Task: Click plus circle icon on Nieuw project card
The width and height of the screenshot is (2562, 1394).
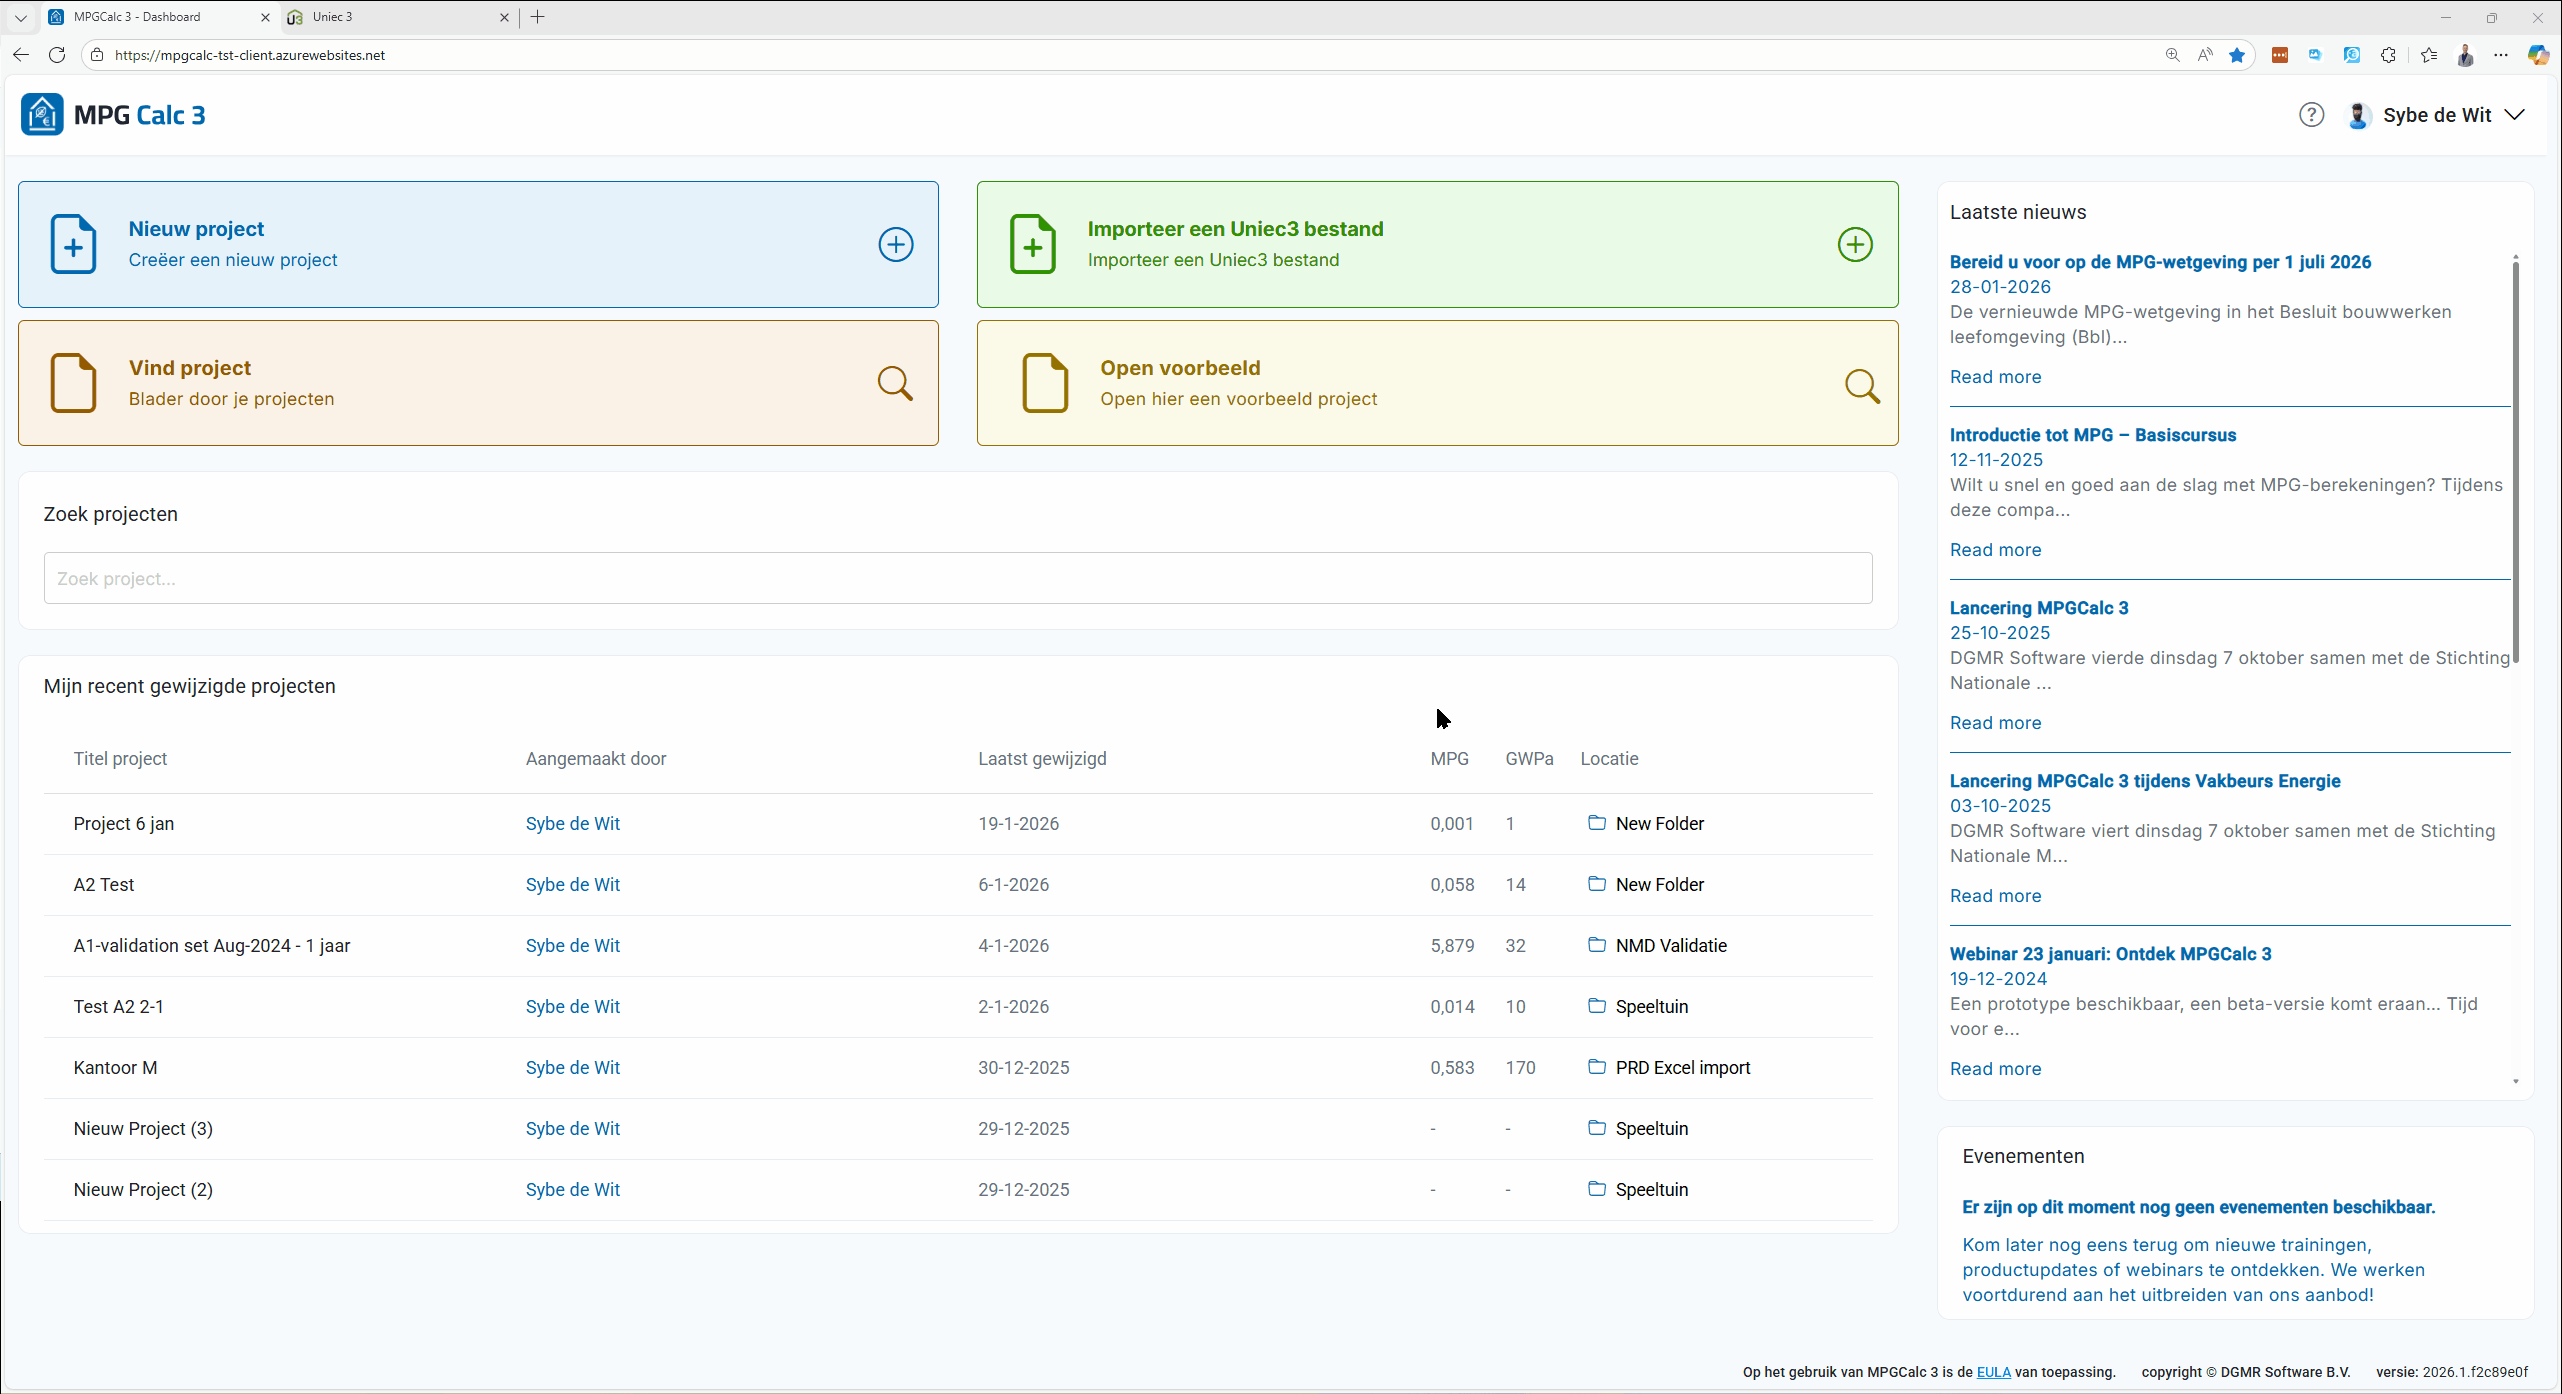Action: (x=895, y=244)
